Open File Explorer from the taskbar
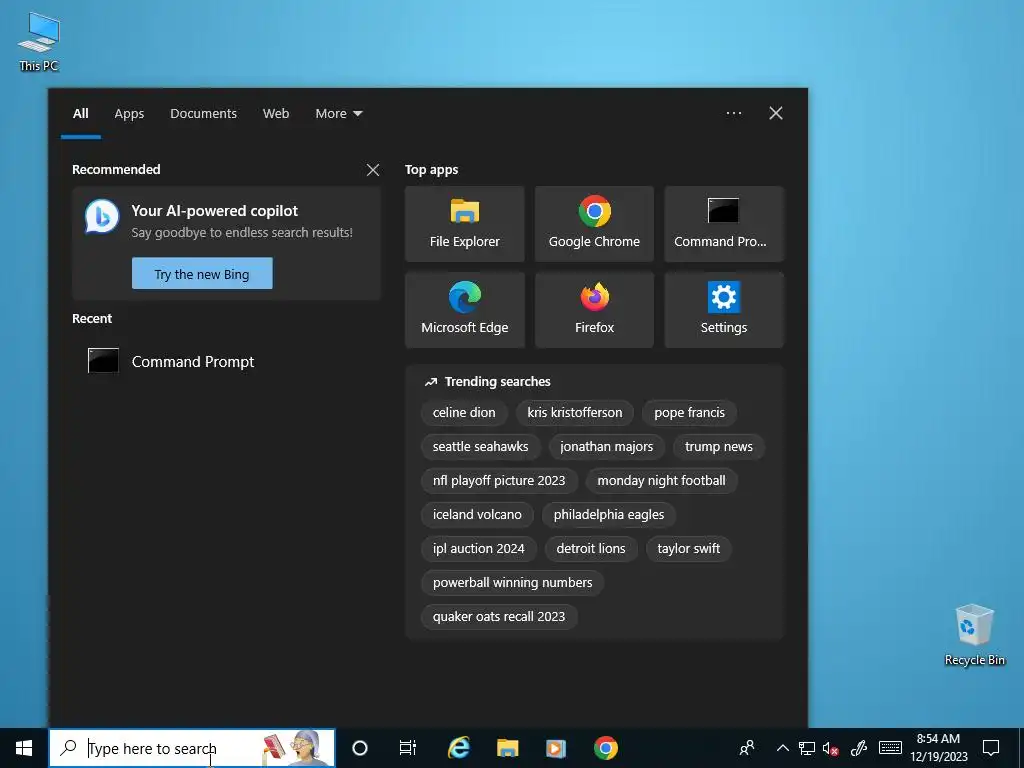The width and height of the screenshot is (1024, 768). click(507, 748)
